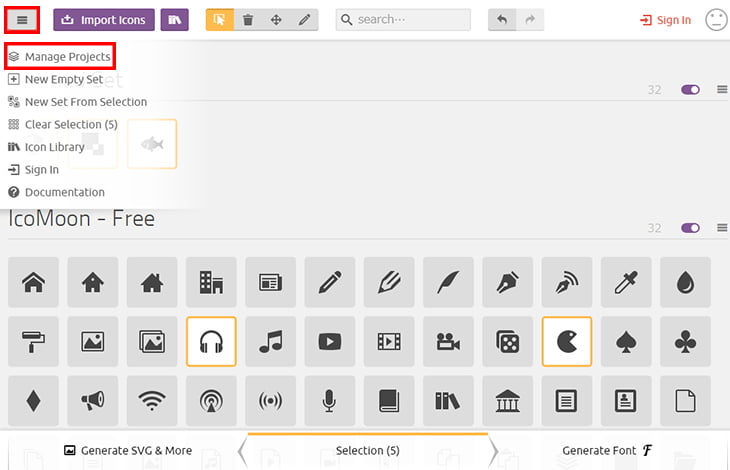Screen dimensions: 730x470
Task: Activate the trash Remove tool
Action: tap(248, 19)
